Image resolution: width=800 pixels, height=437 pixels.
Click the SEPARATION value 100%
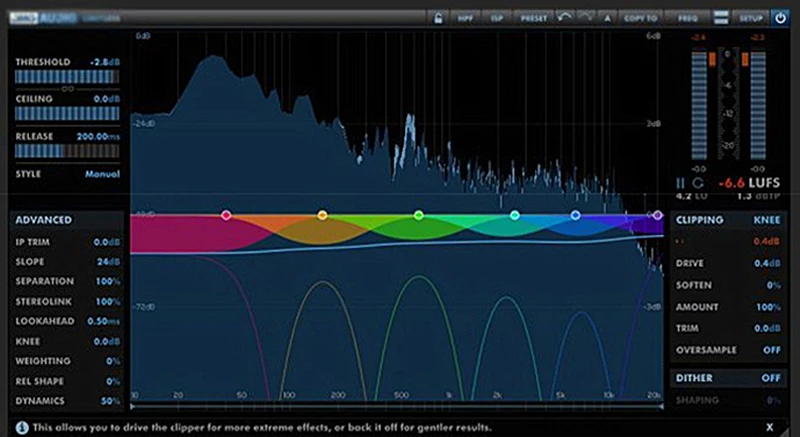[108, 281]
